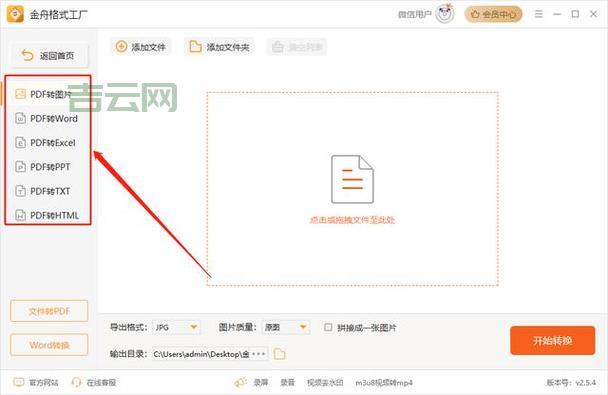Click the 微信用户 username label
Screen dimensions: 608x395
415,15
